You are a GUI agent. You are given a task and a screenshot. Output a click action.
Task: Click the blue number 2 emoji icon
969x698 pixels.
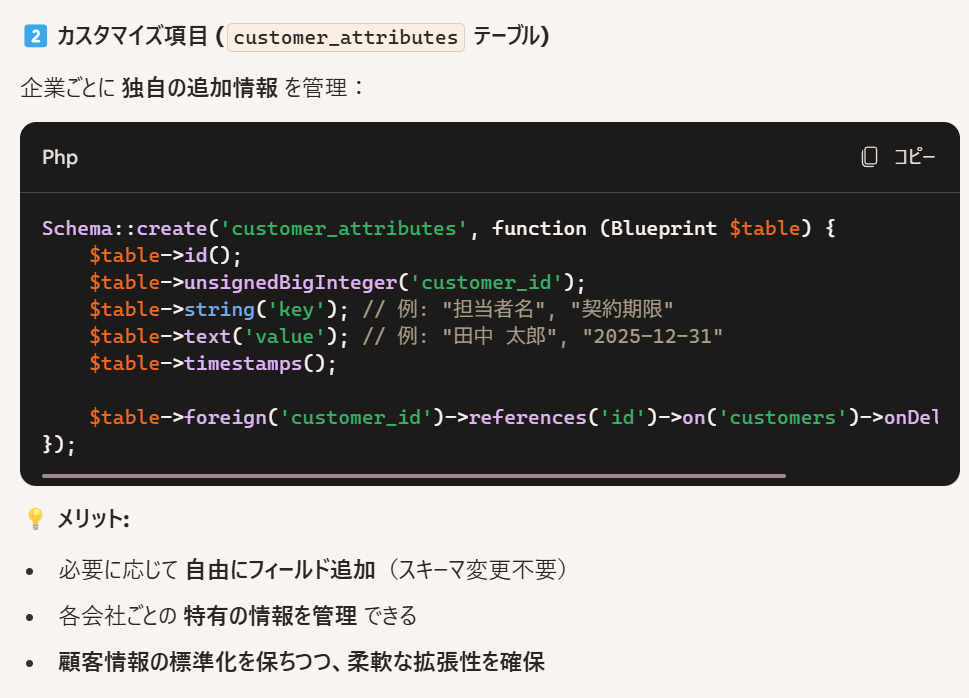pos(35,36)
